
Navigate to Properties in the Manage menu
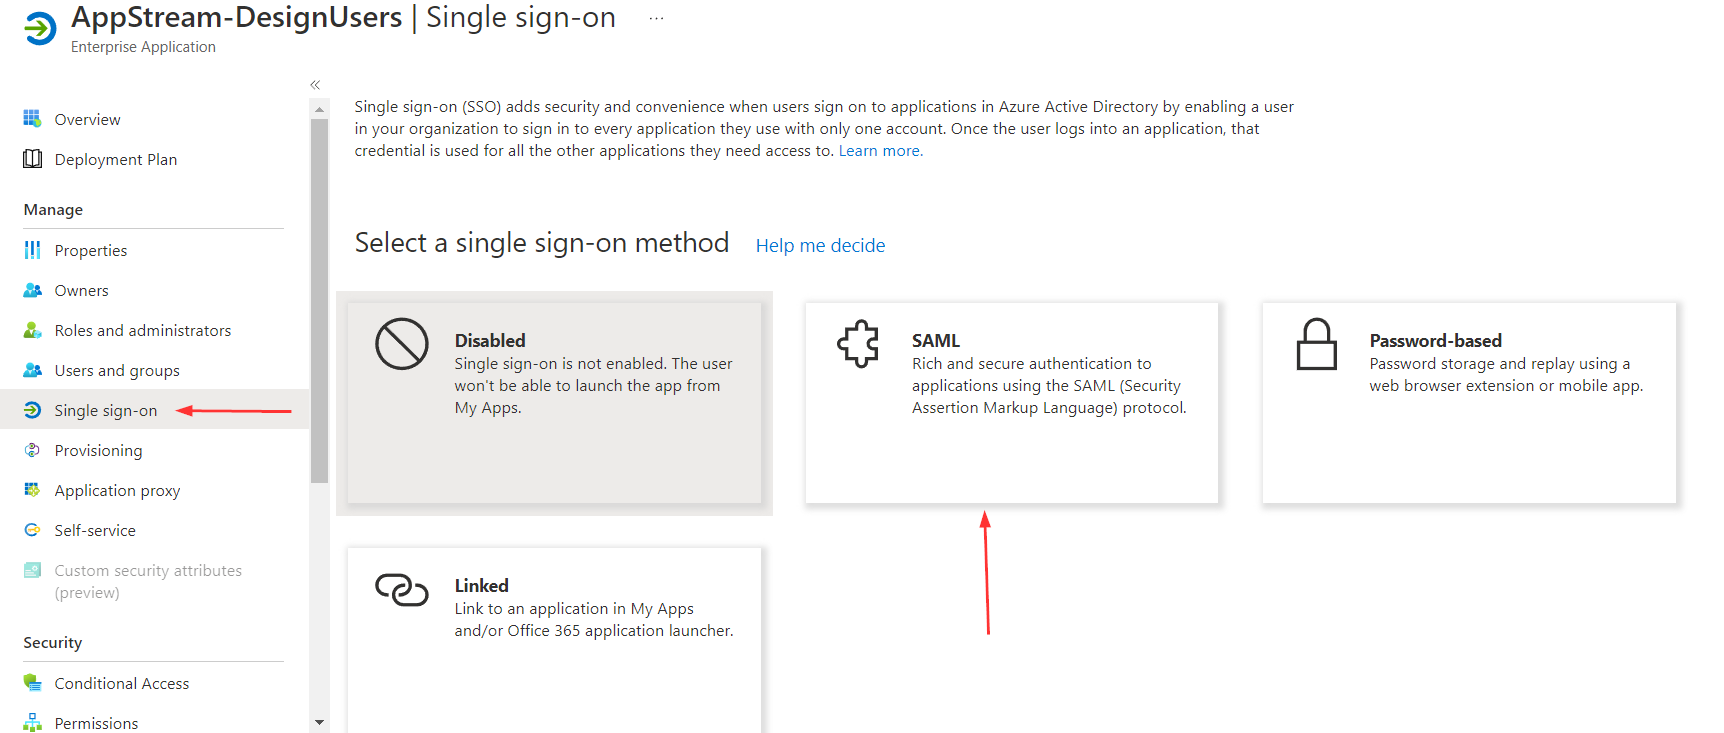pos(91,250)
